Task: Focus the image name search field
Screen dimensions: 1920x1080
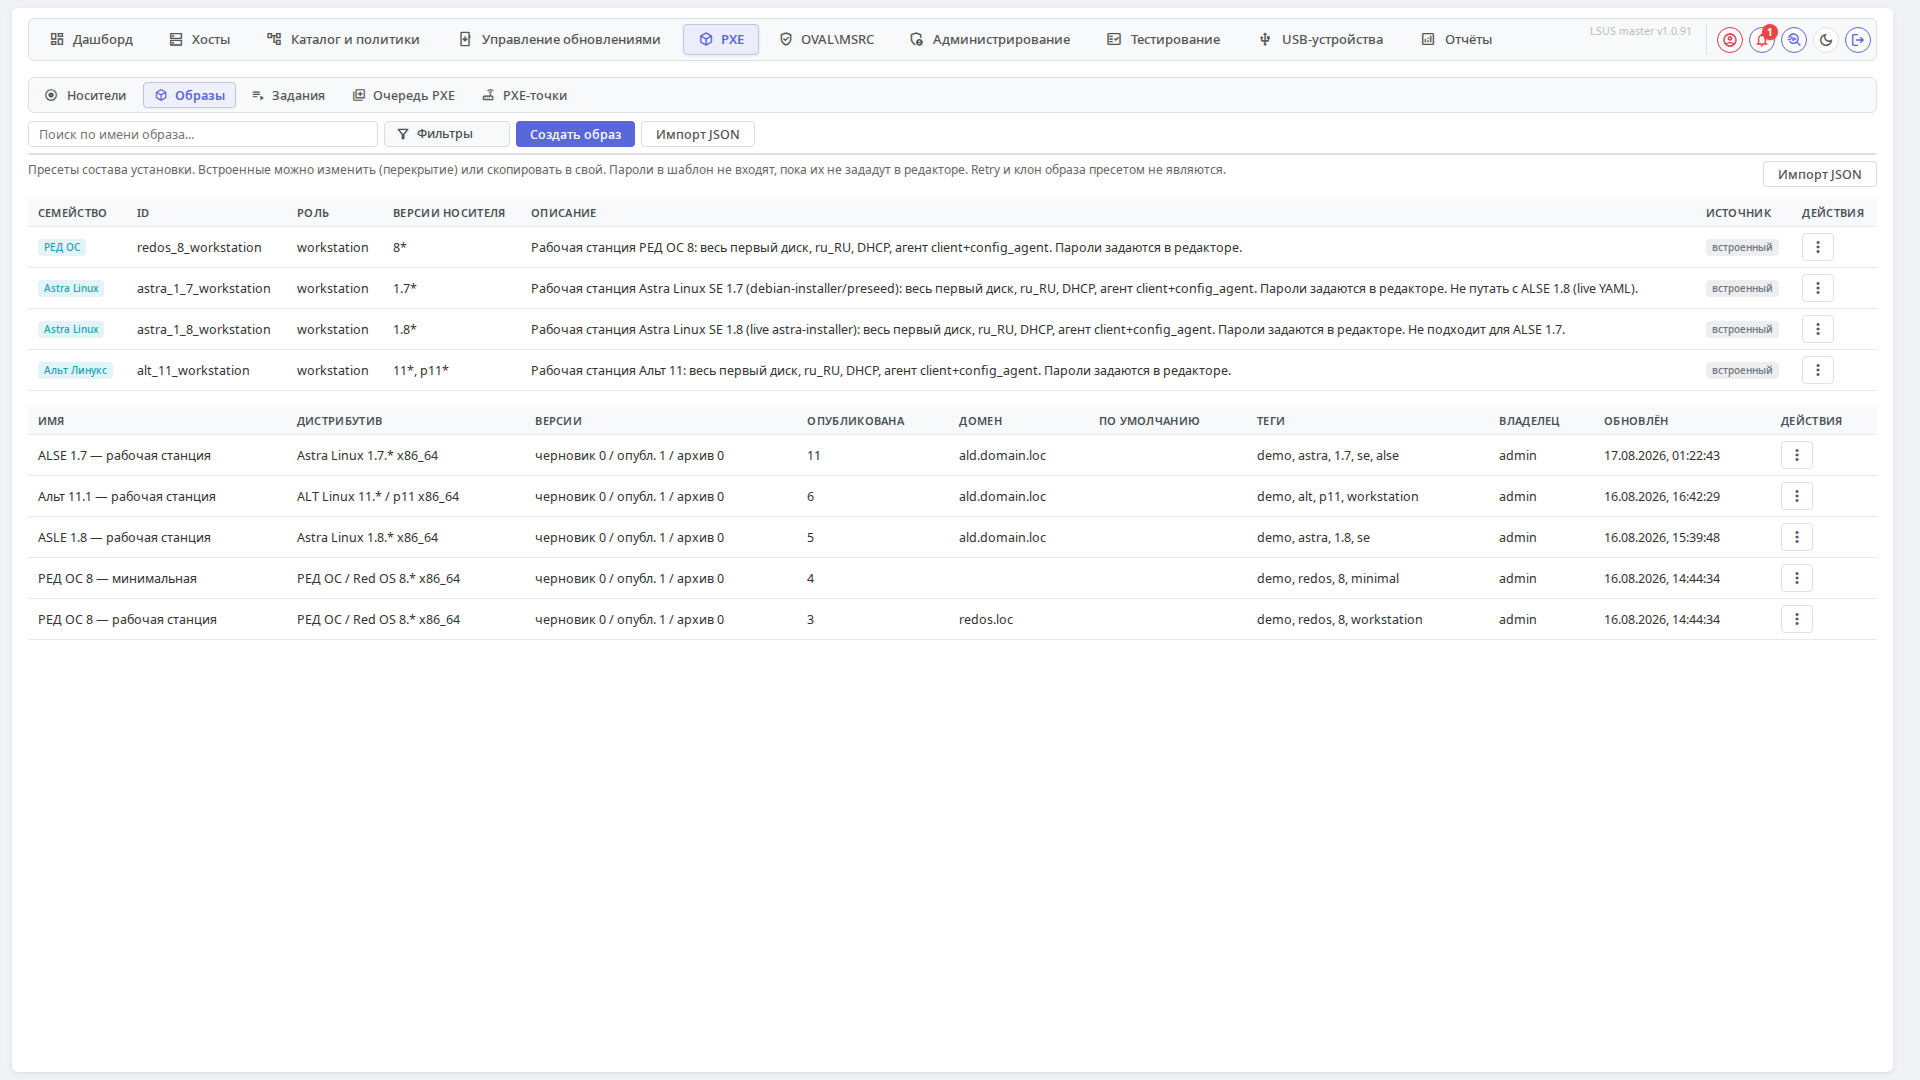Action: (x=203, y=134)
